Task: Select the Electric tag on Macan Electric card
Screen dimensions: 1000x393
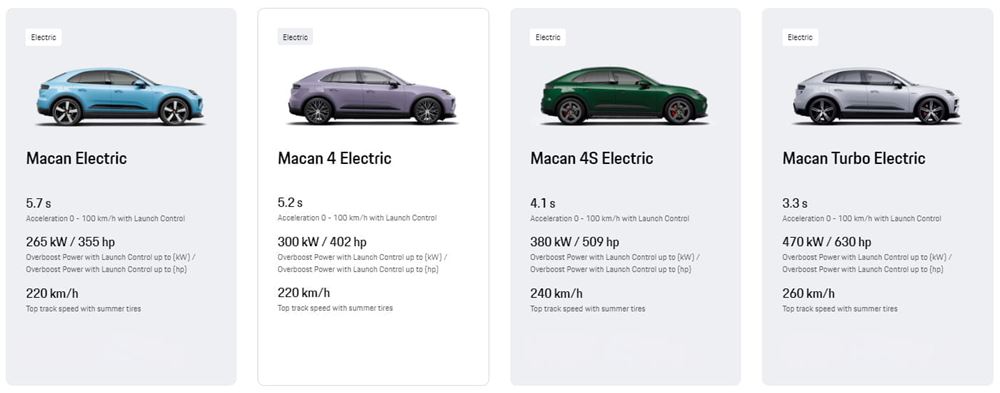Action: tap(43, 37)
